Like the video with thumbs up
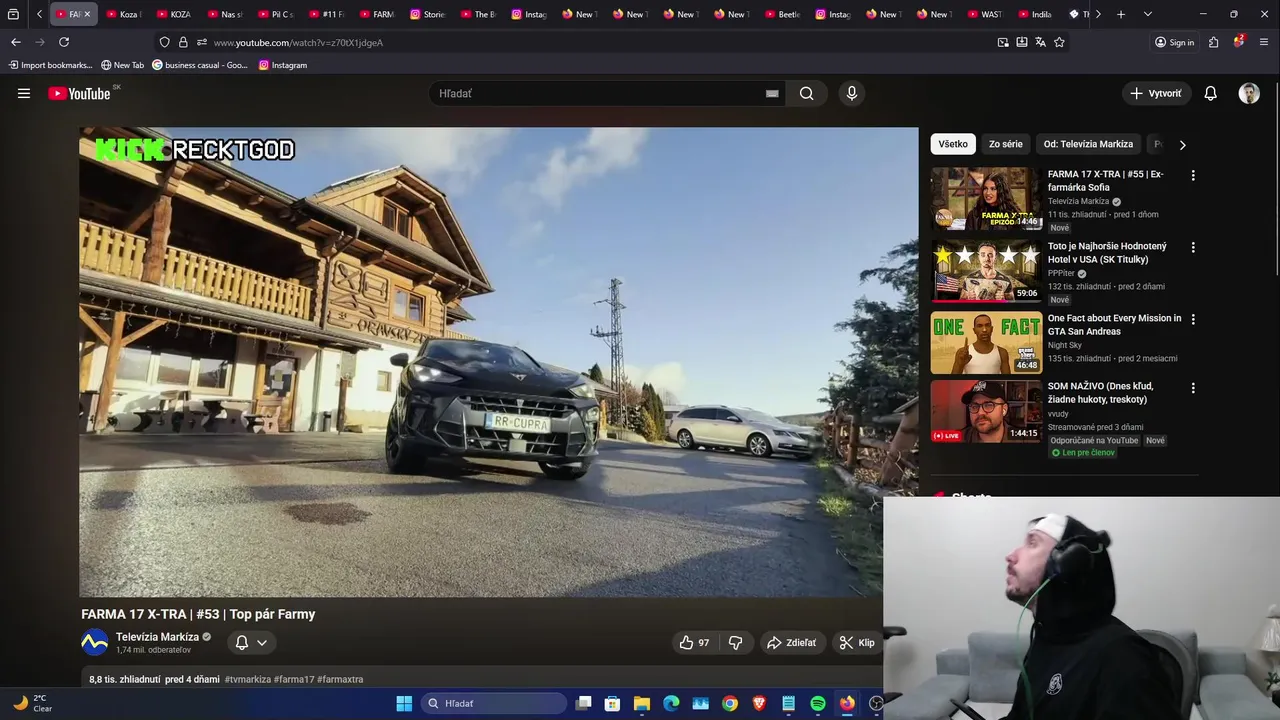1280x720 pixels. coord(694,643)
